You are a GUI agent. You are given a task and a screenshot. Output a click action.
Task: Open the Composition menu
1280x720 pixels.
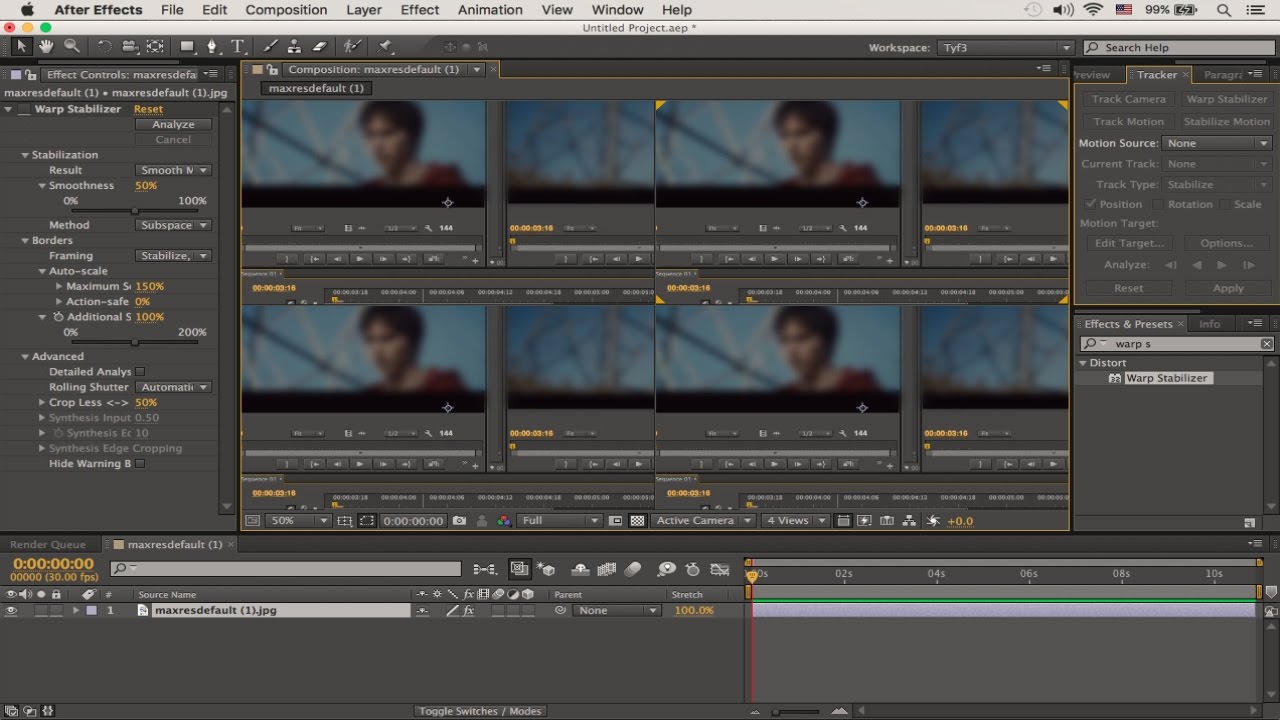tap(286, 10)
